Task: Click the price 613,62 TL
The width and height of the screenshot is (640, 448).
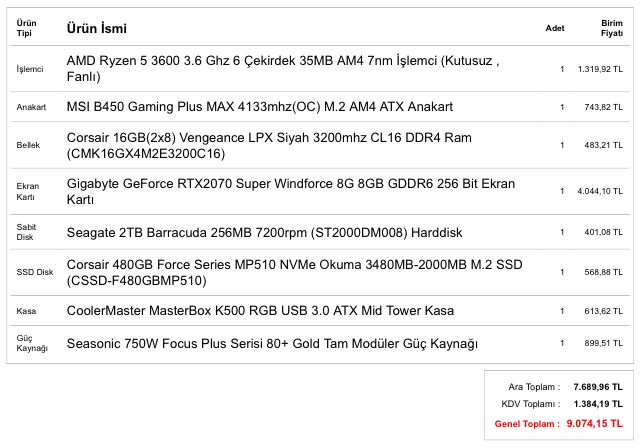Action: tap(603, 311)
